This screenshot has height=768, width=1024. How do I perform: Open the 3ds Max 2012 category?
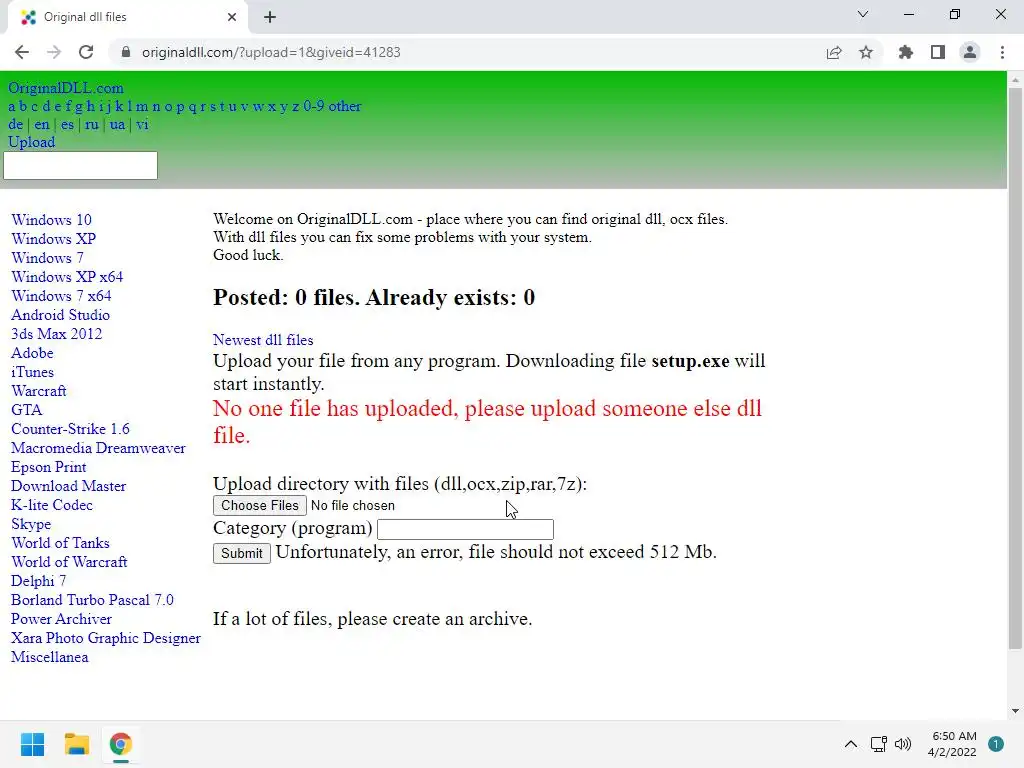coord(56,334)
